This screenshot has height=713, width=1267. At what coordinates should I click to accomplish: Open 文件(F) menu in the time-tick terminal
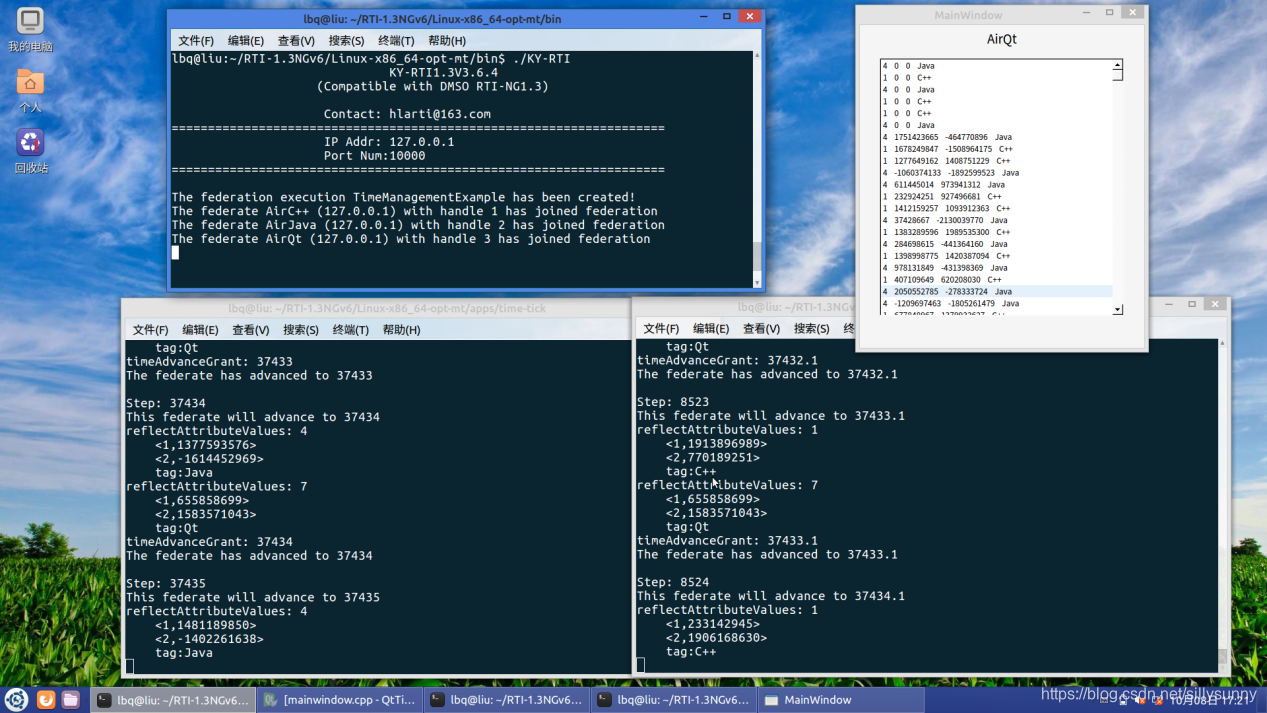click(x=150, y=330)
